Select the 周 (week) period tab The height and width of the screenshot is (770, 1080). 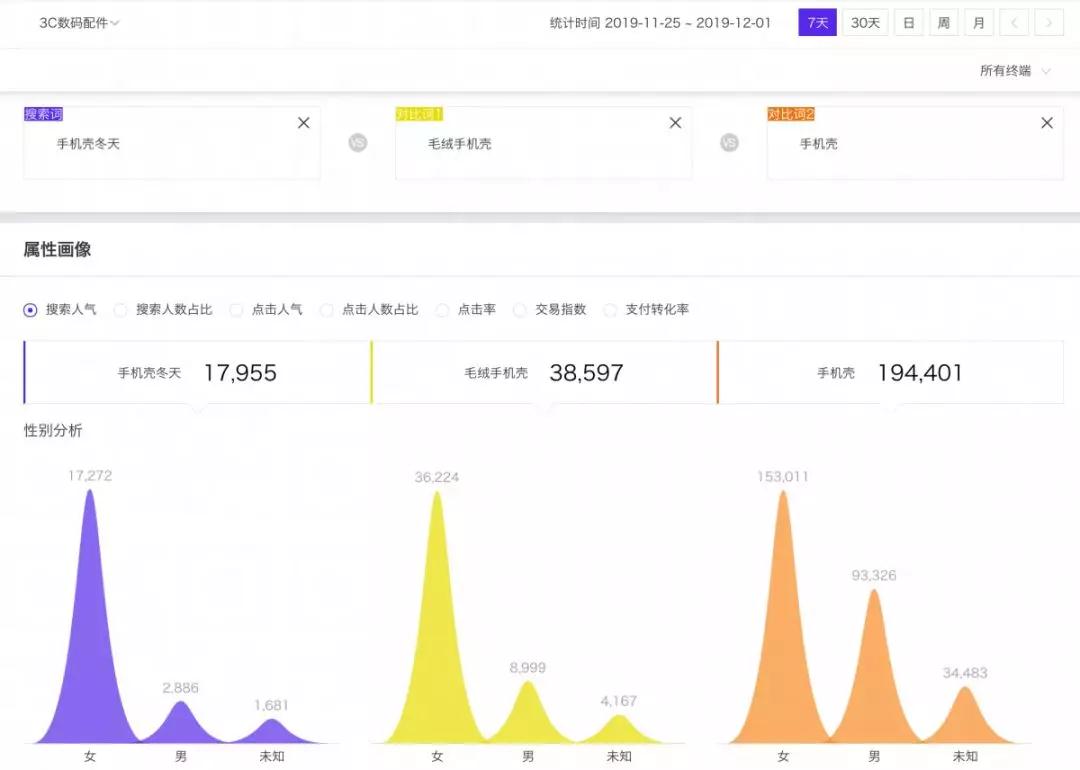944,23
